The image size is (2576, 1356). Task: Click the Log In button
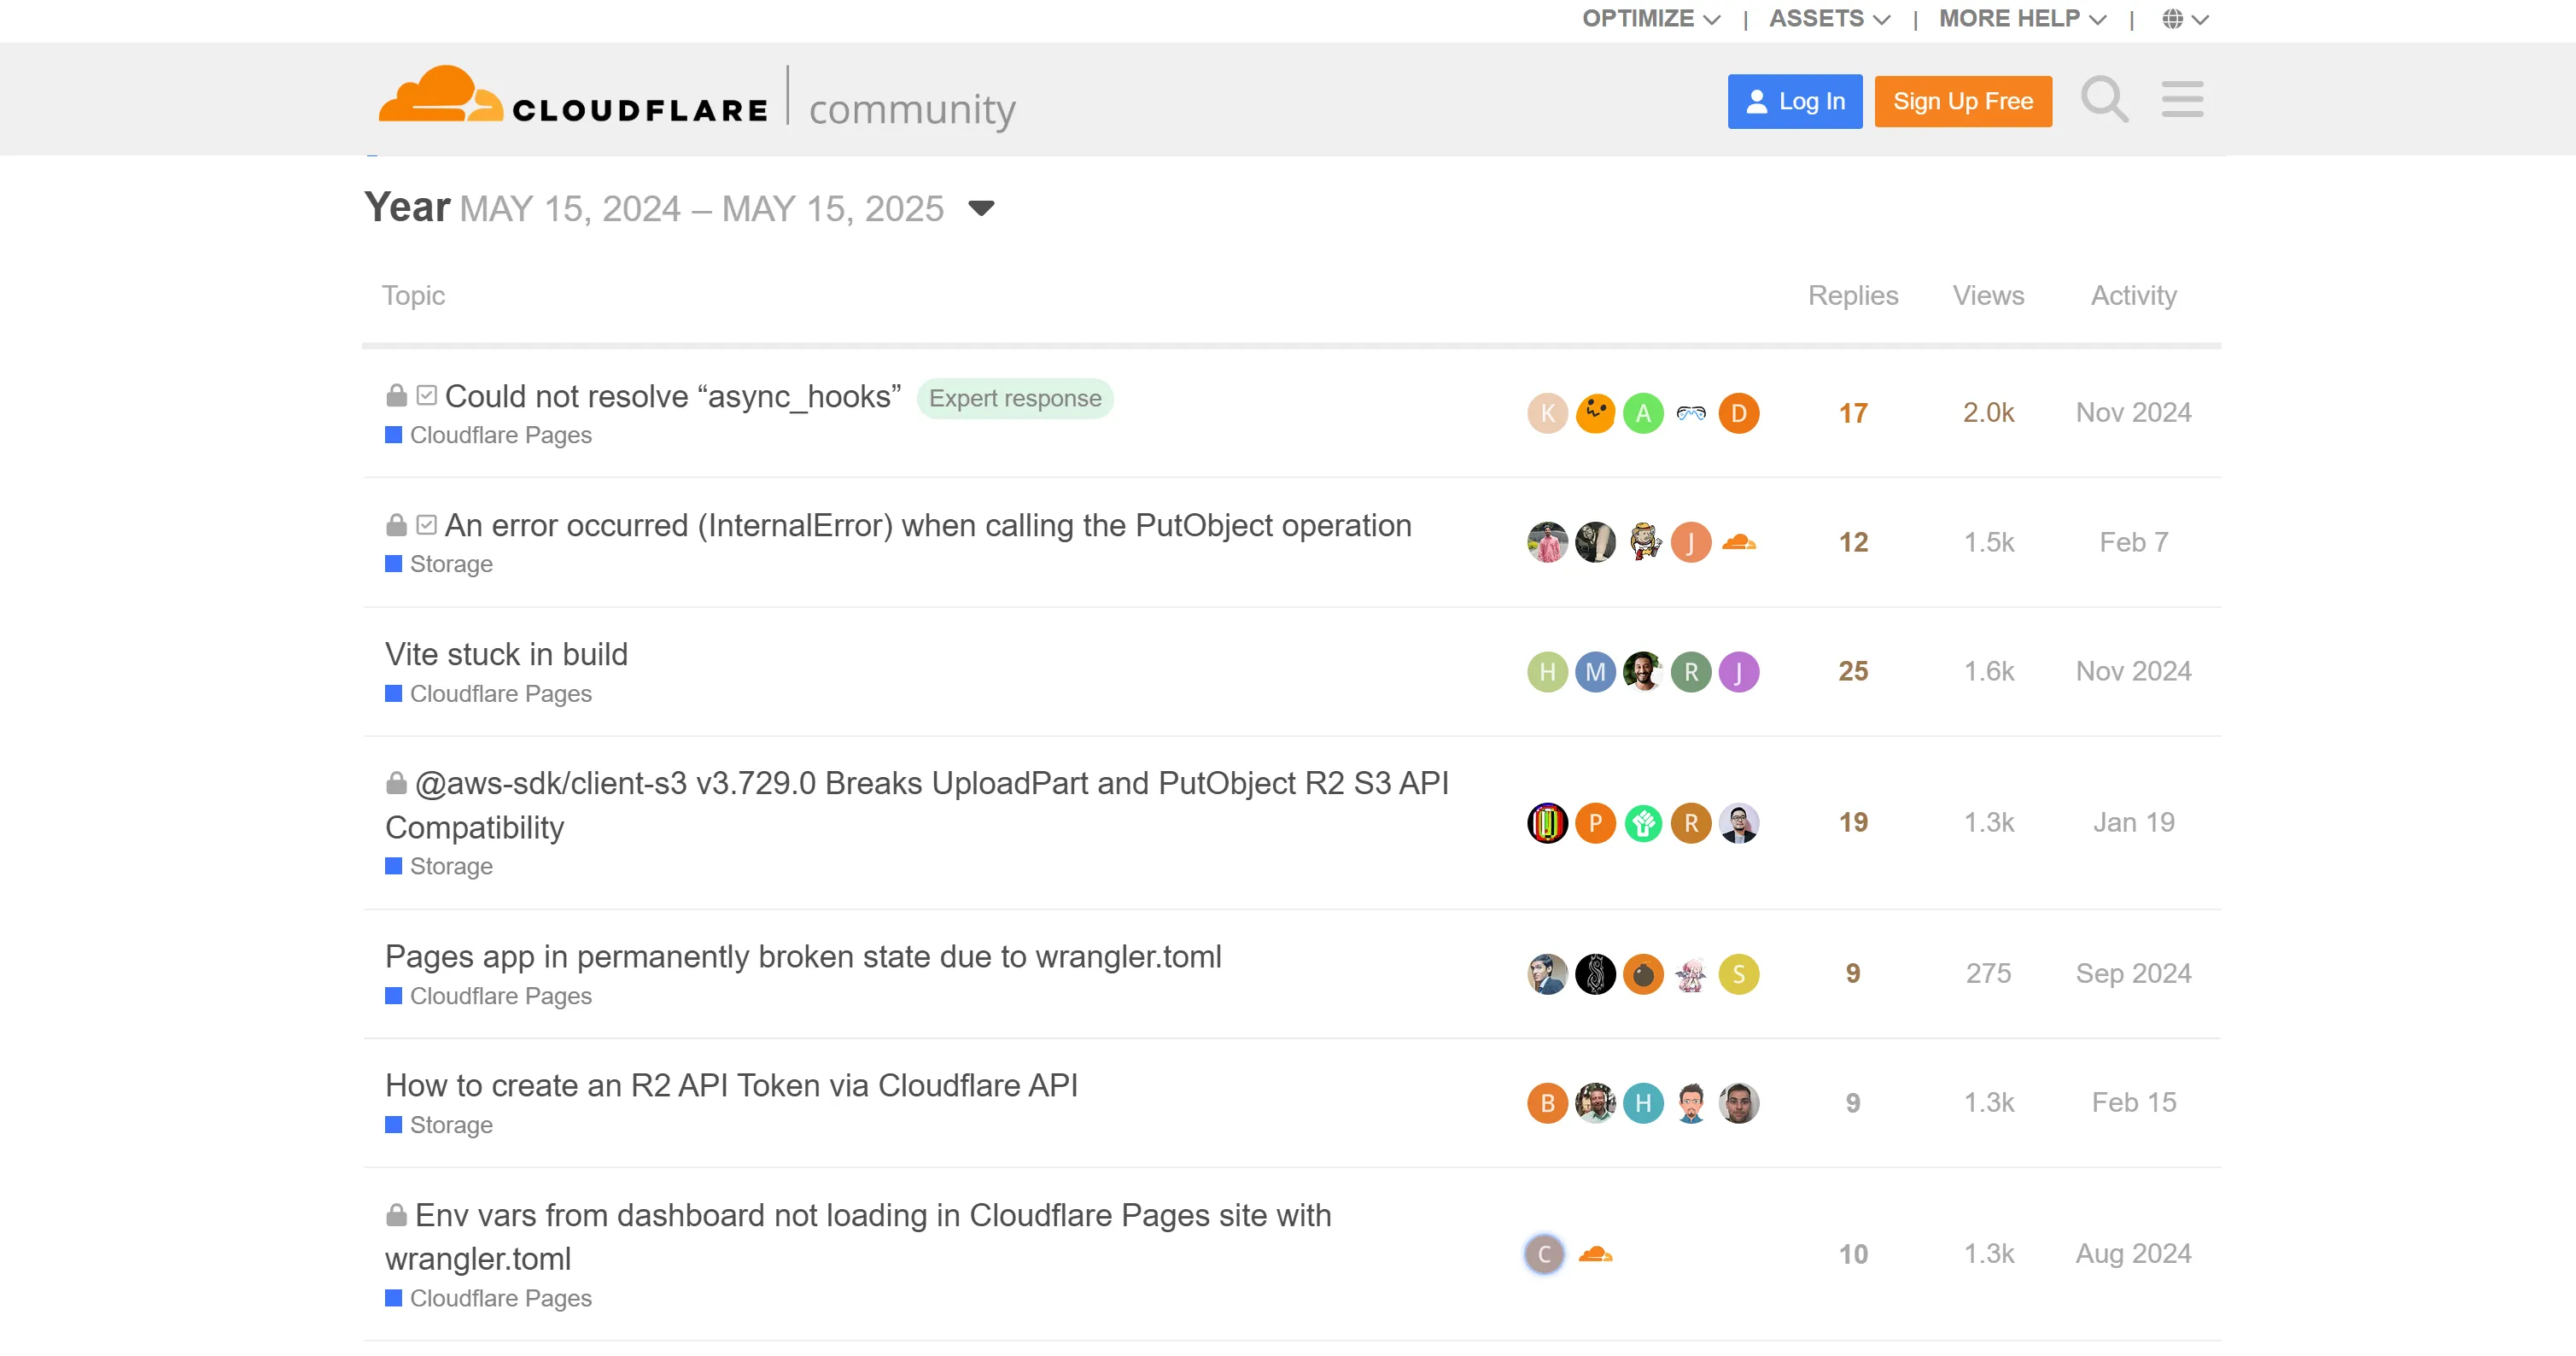point(1795,101)
